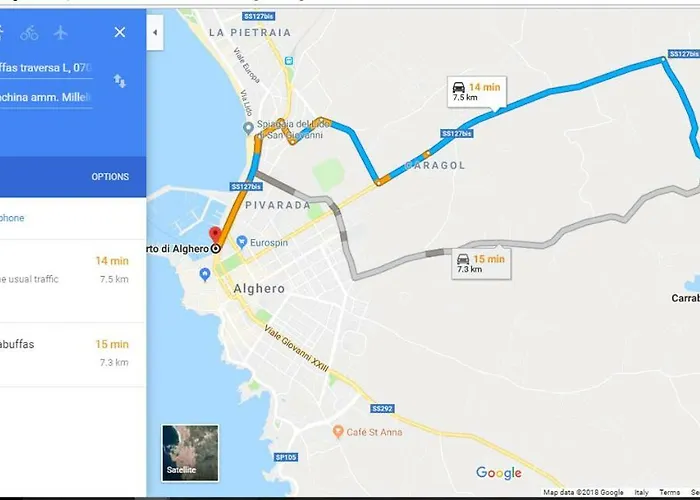Screen dimensions: 700x500
Task: Close the directions panel
Action: click(120, 32)
